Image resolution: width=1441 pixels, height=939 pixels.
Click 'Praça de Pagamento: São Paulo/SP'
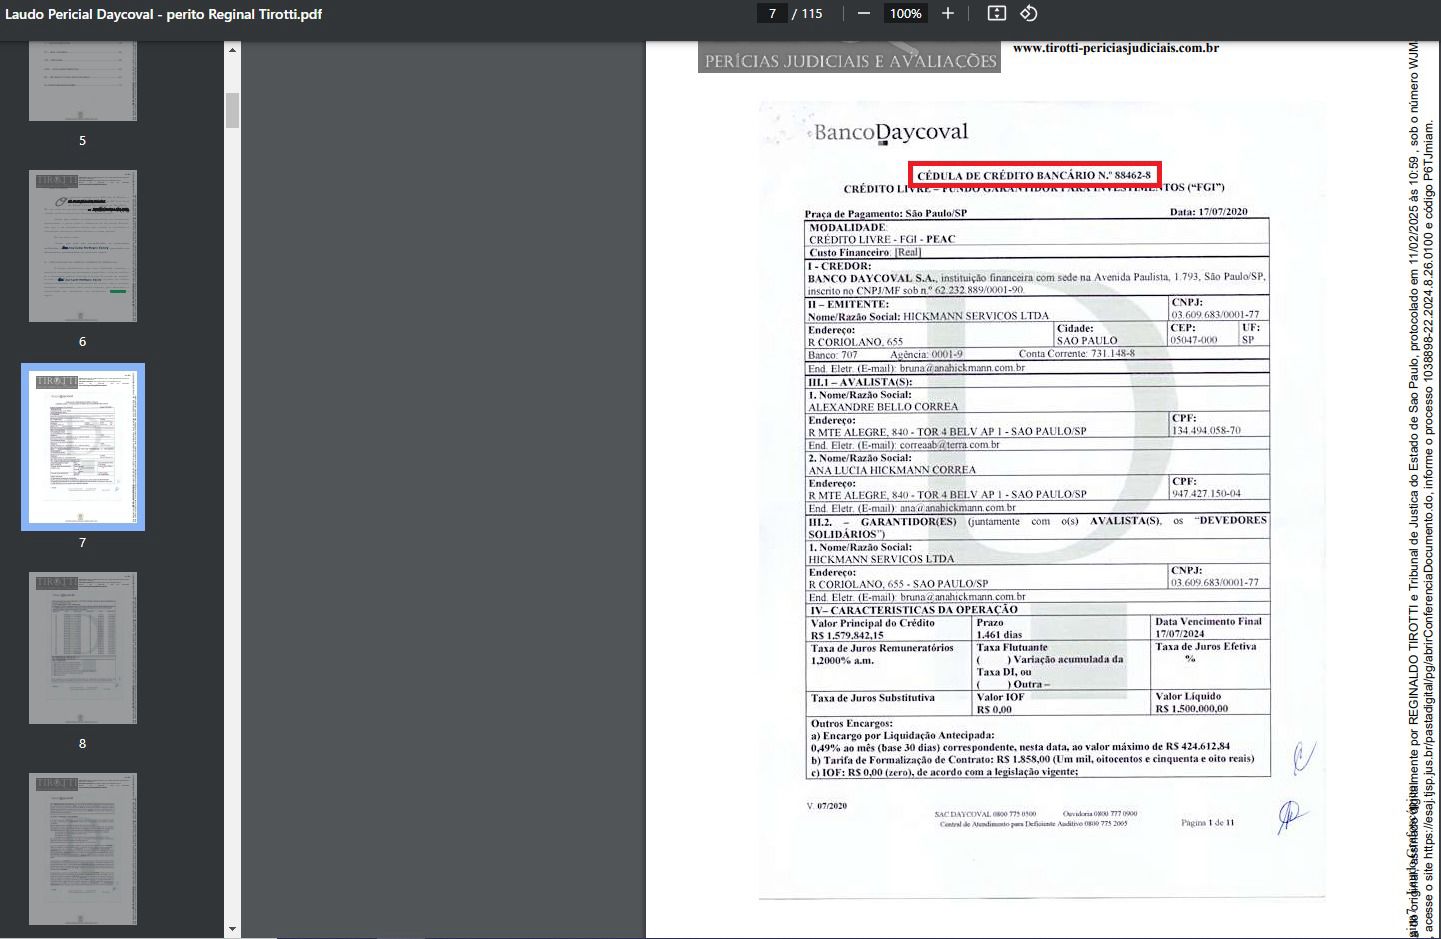tap(886, 214)
